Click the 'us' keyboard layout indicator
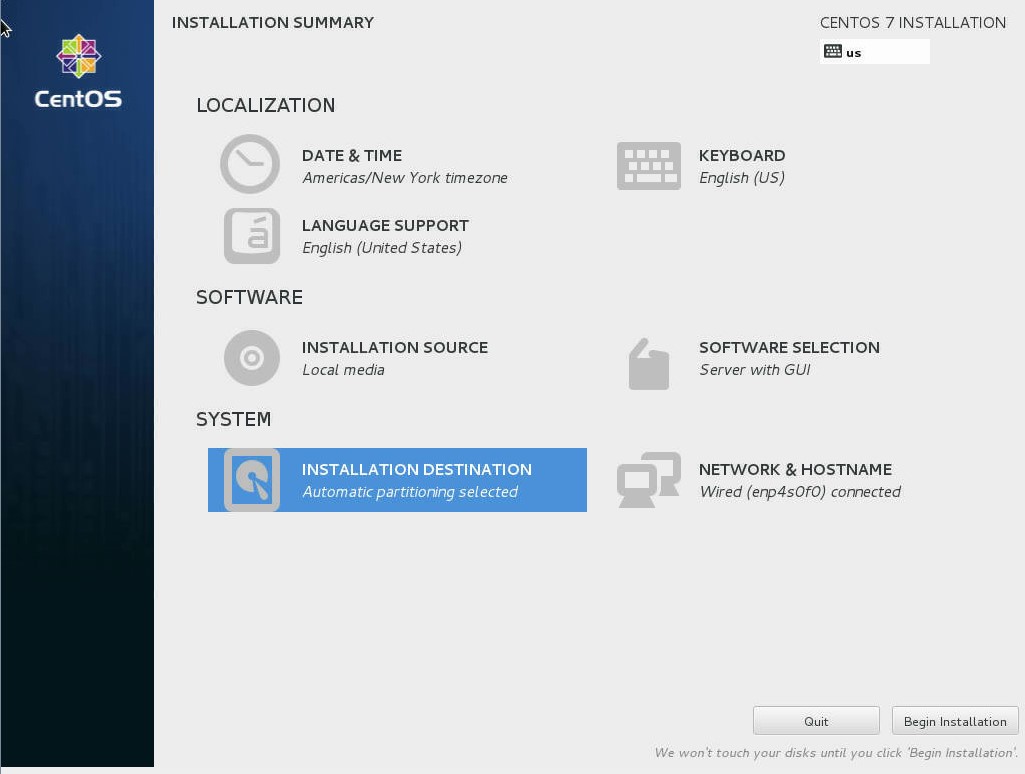The height and width of the screenshot is (774, 1025). coord(854,53)
